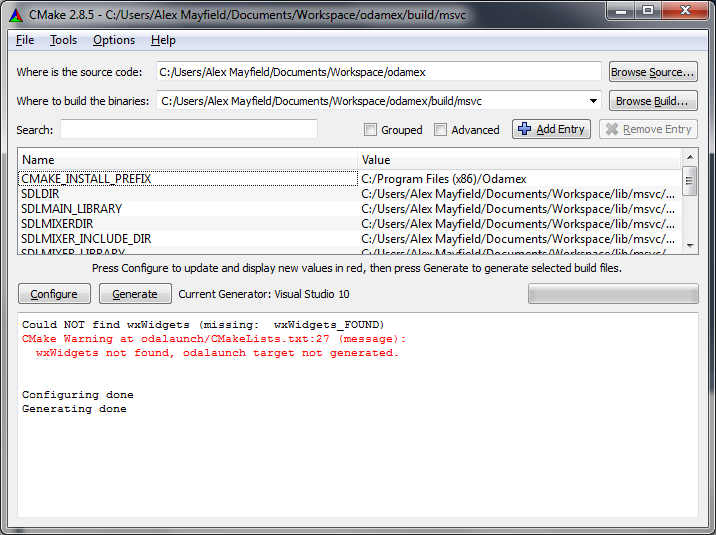Click the SDLMAIN_LIBRARY value path cell
The height and width of the screenshot is (535, 716).
point(520,209)
